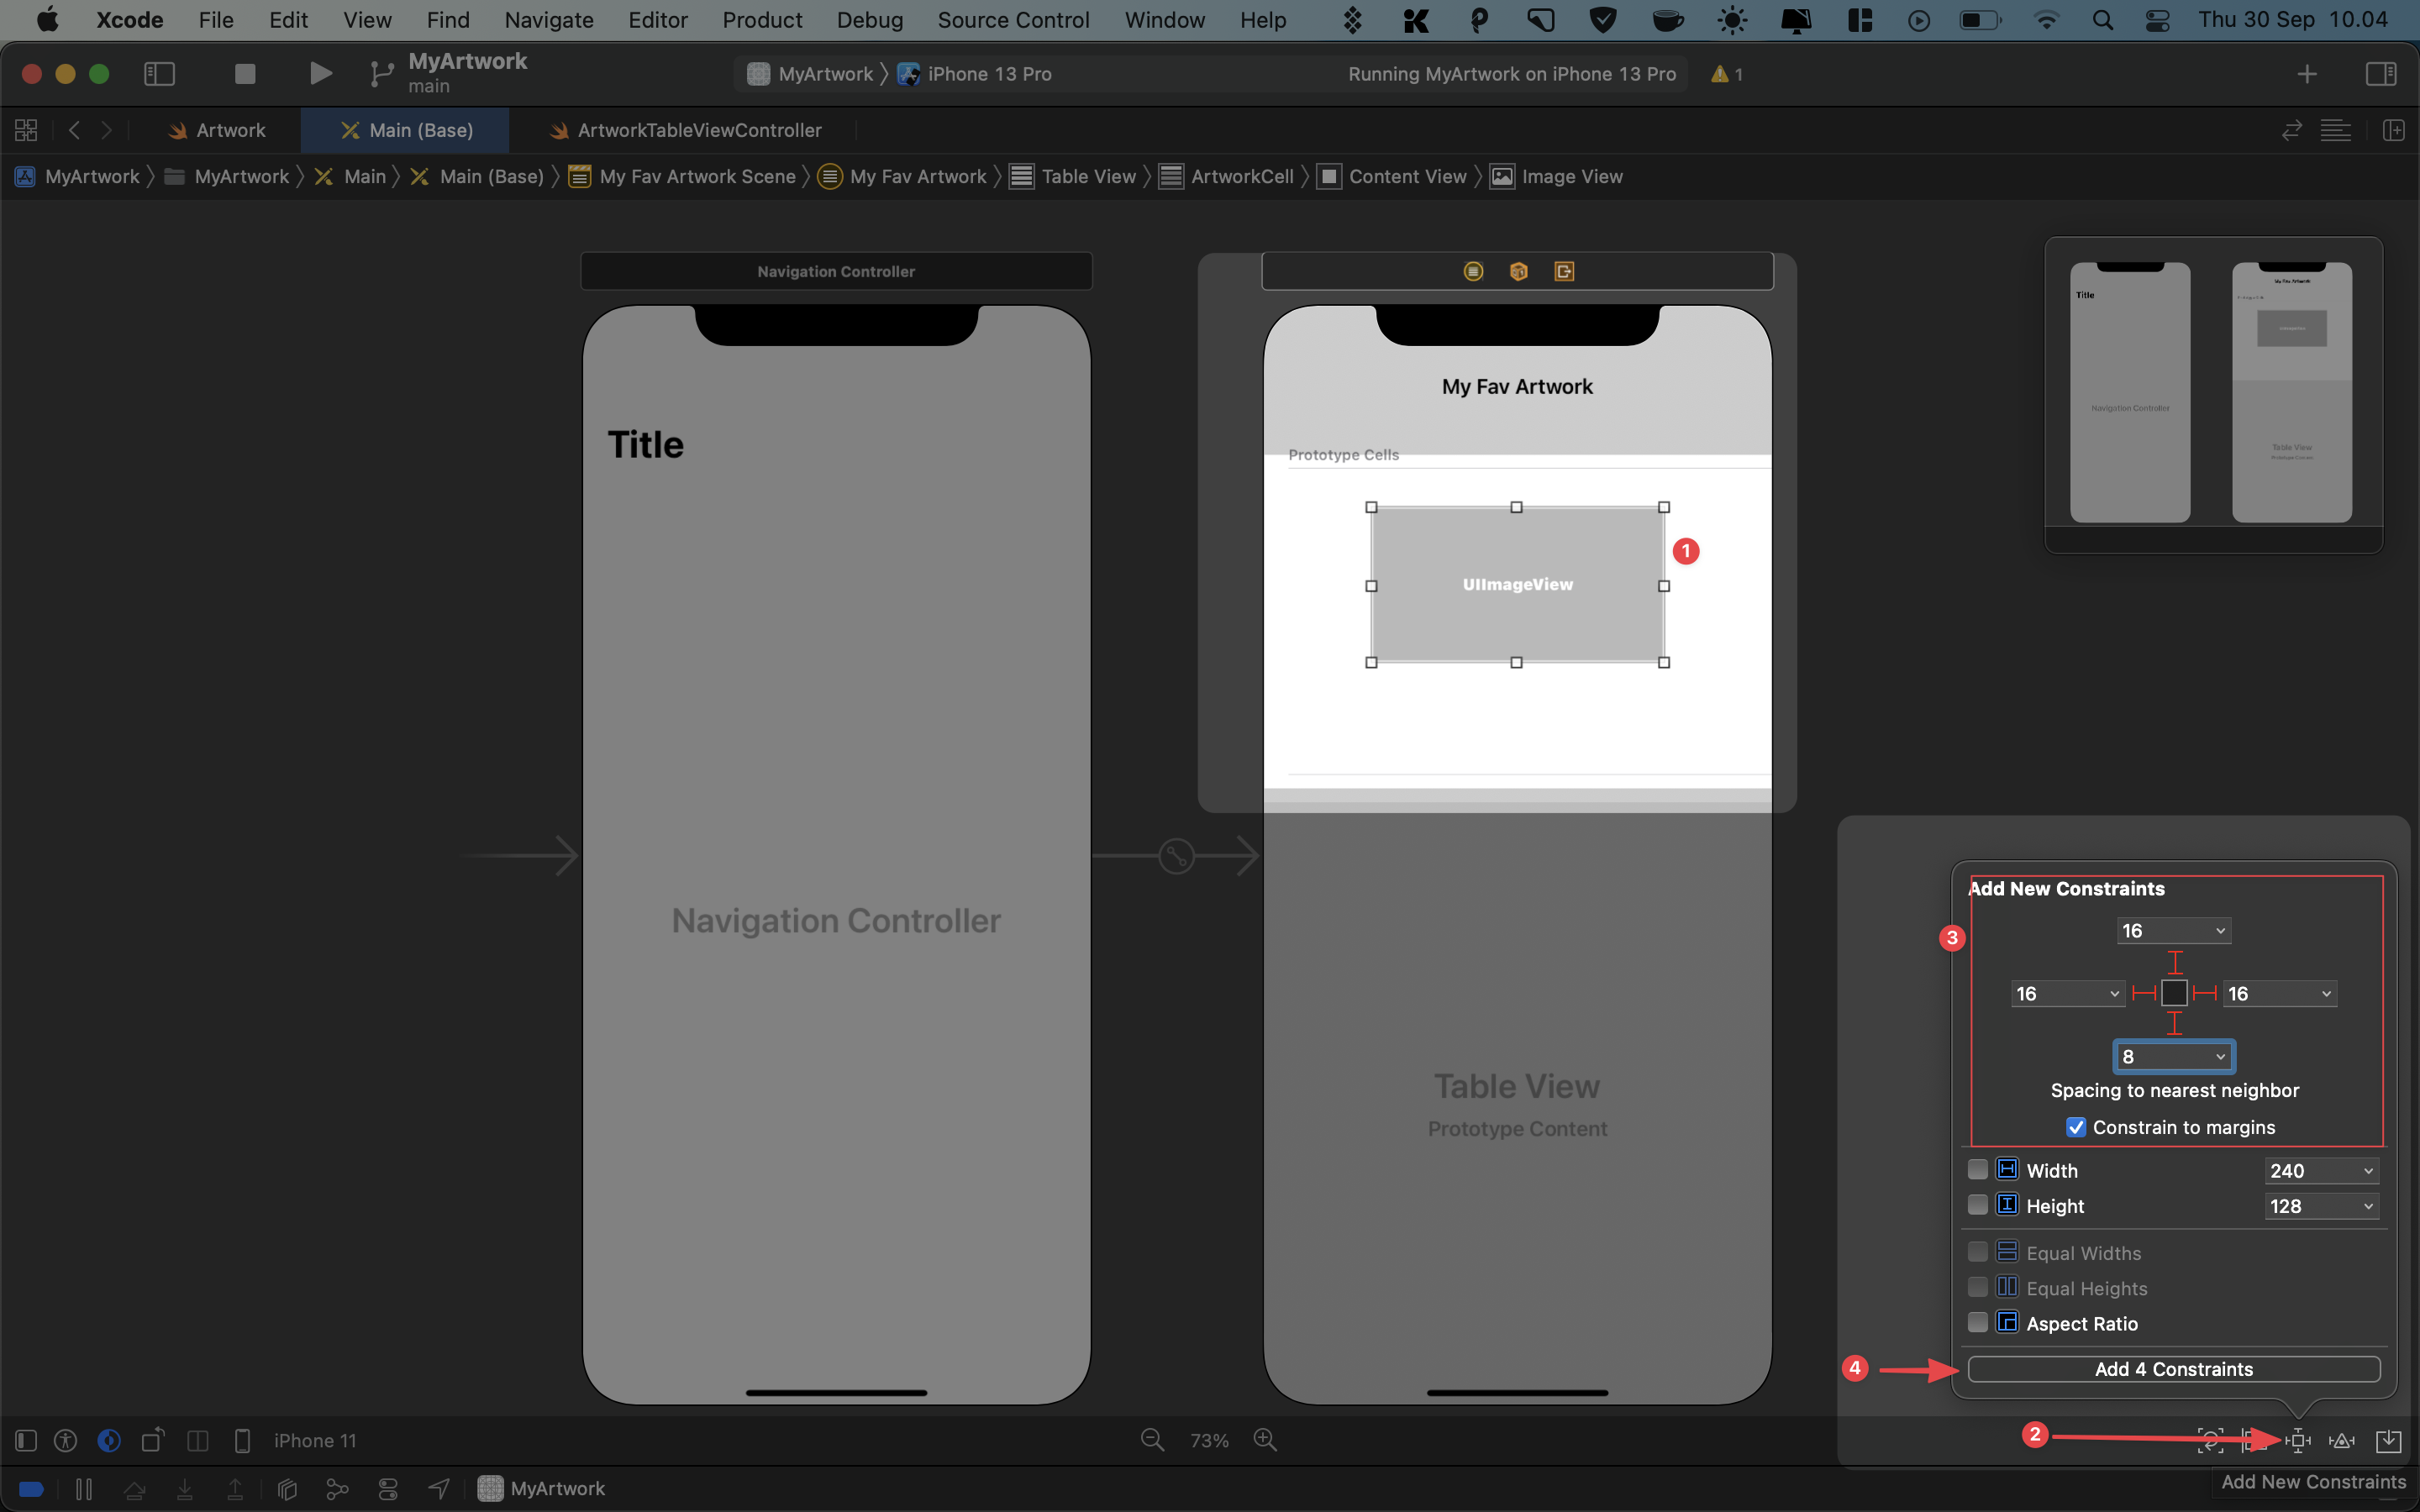Show the document outline panel
This screenshot has height=1512, width=2420.
click(x=26, y=1440)
